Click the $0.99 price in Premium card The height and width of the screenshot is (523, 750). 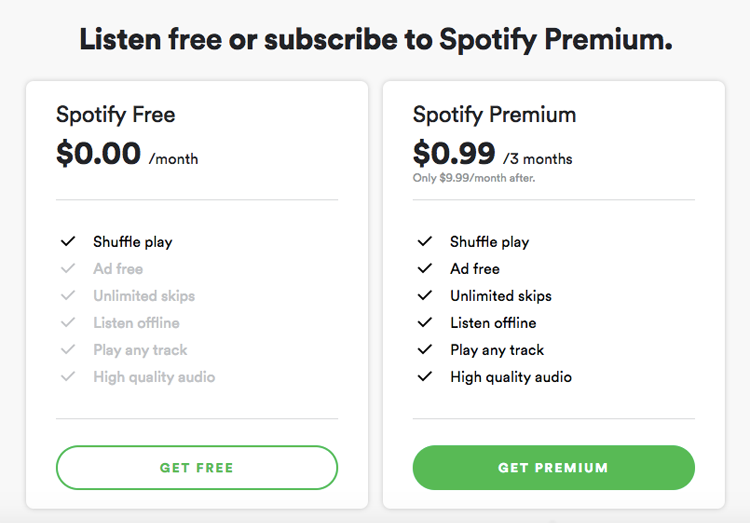tap(454, 153)
